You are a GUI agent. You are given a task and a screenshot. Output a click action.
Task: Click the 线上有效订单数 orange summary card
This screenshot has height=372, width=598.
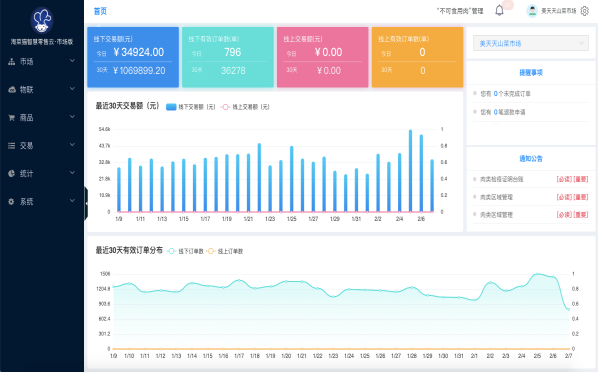(x=418, y=57)
